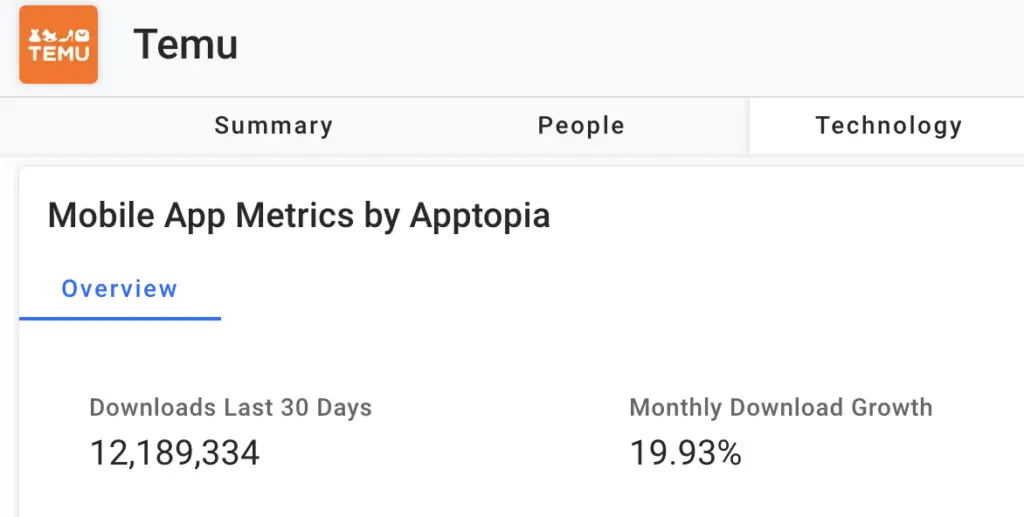Screen dimensions: 1024x517
Task: Click the handbag pictogram in Temu logo
Action: 82,35
